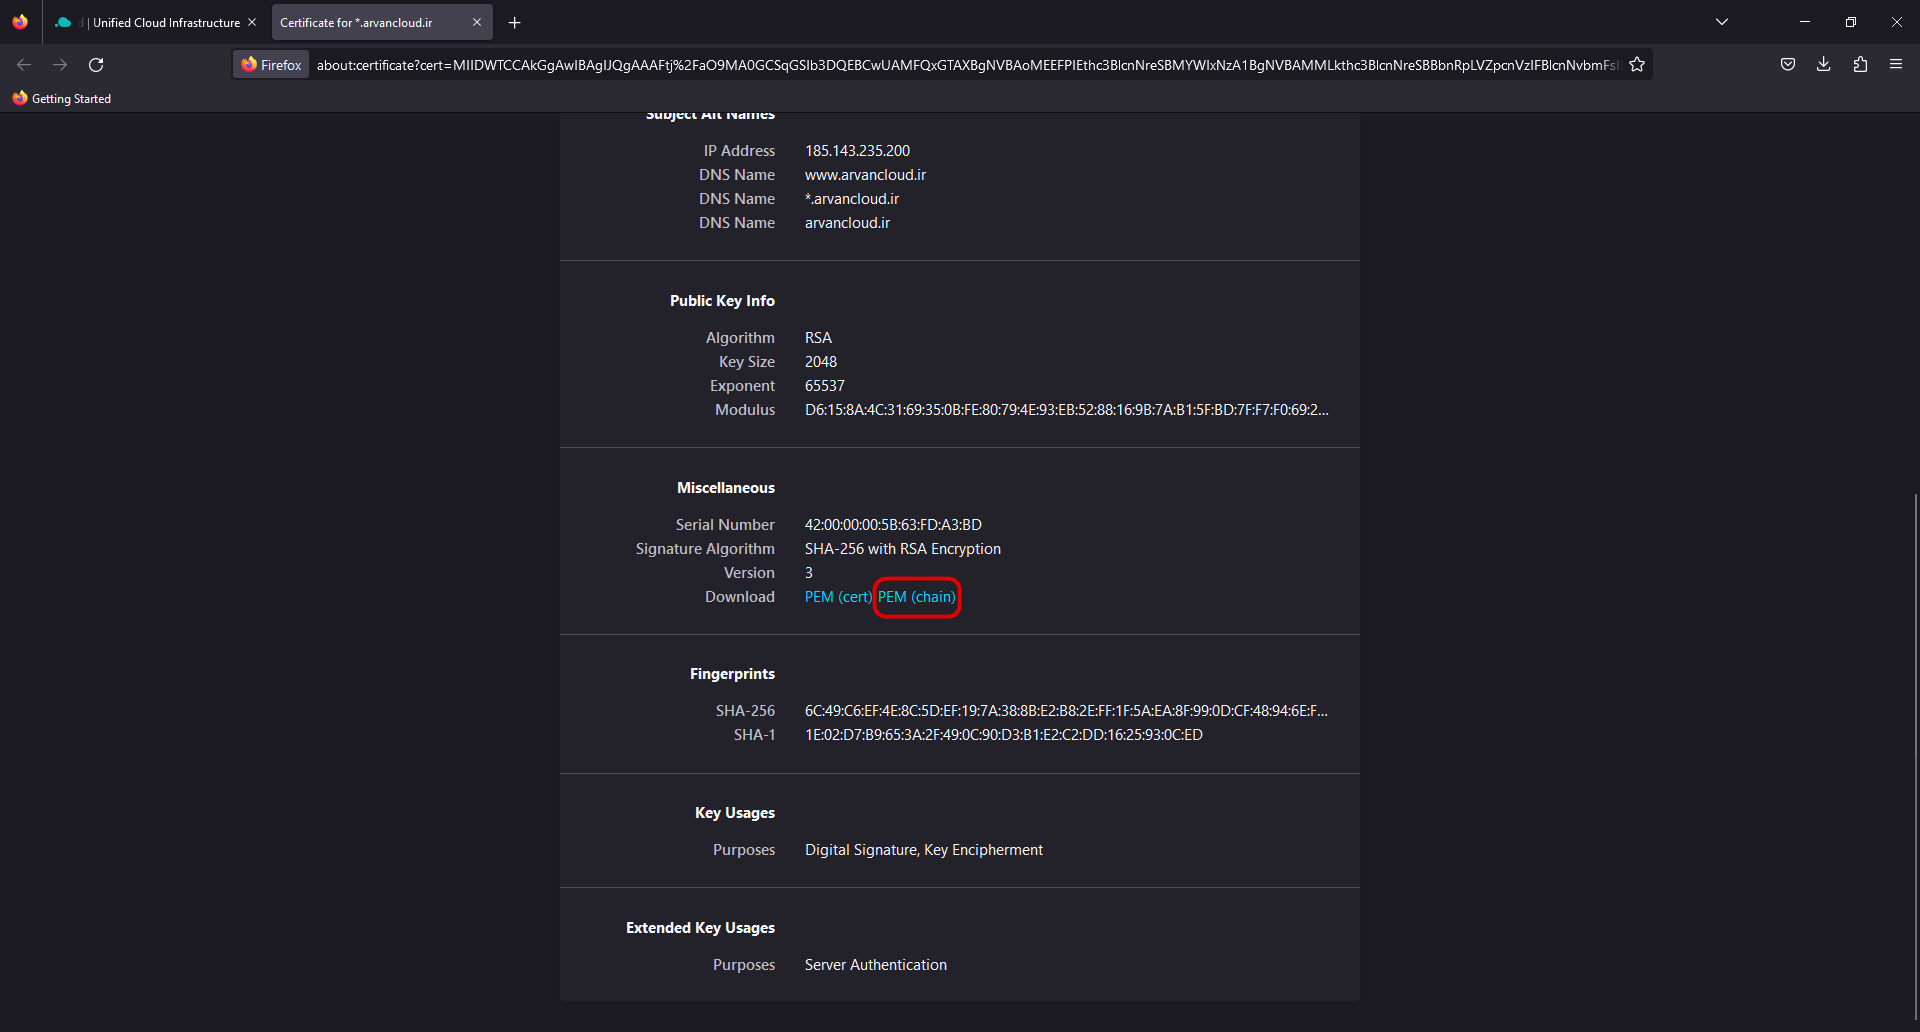Close the Certificate tab

[x=477, y=22]
